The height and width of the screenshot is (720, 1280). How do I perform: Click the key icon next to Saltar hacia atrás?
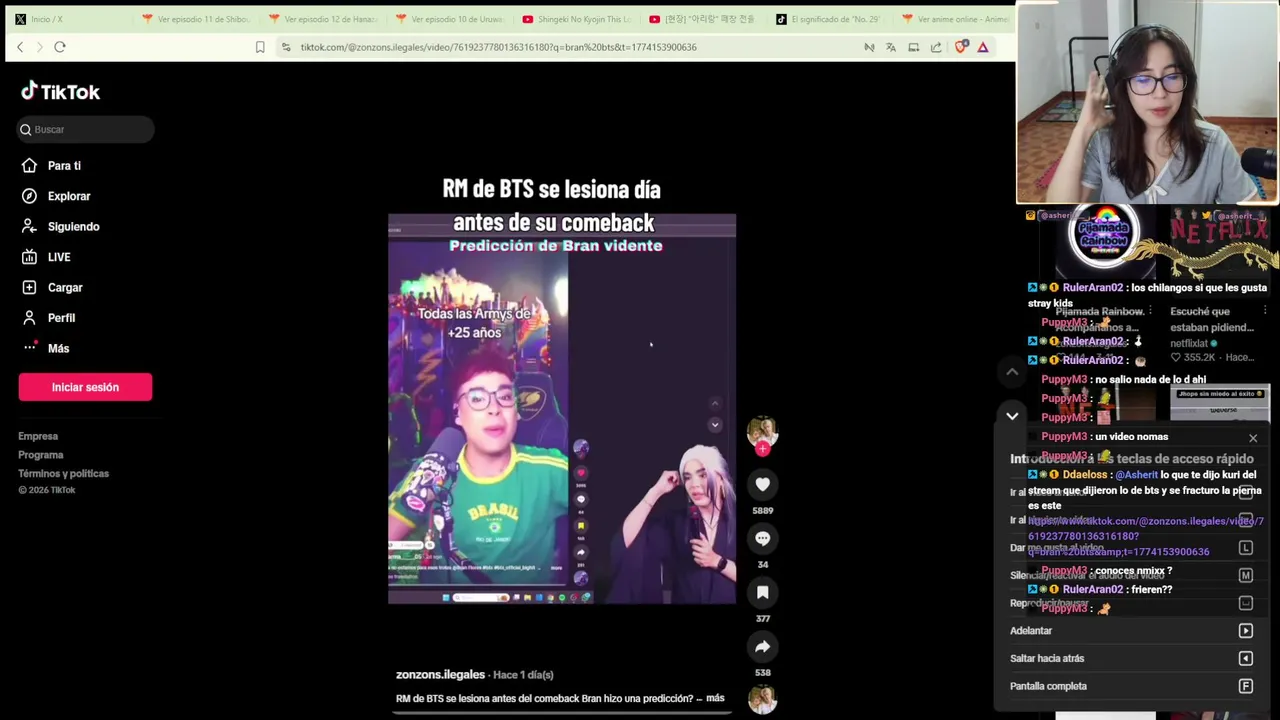pos(1246,658)
